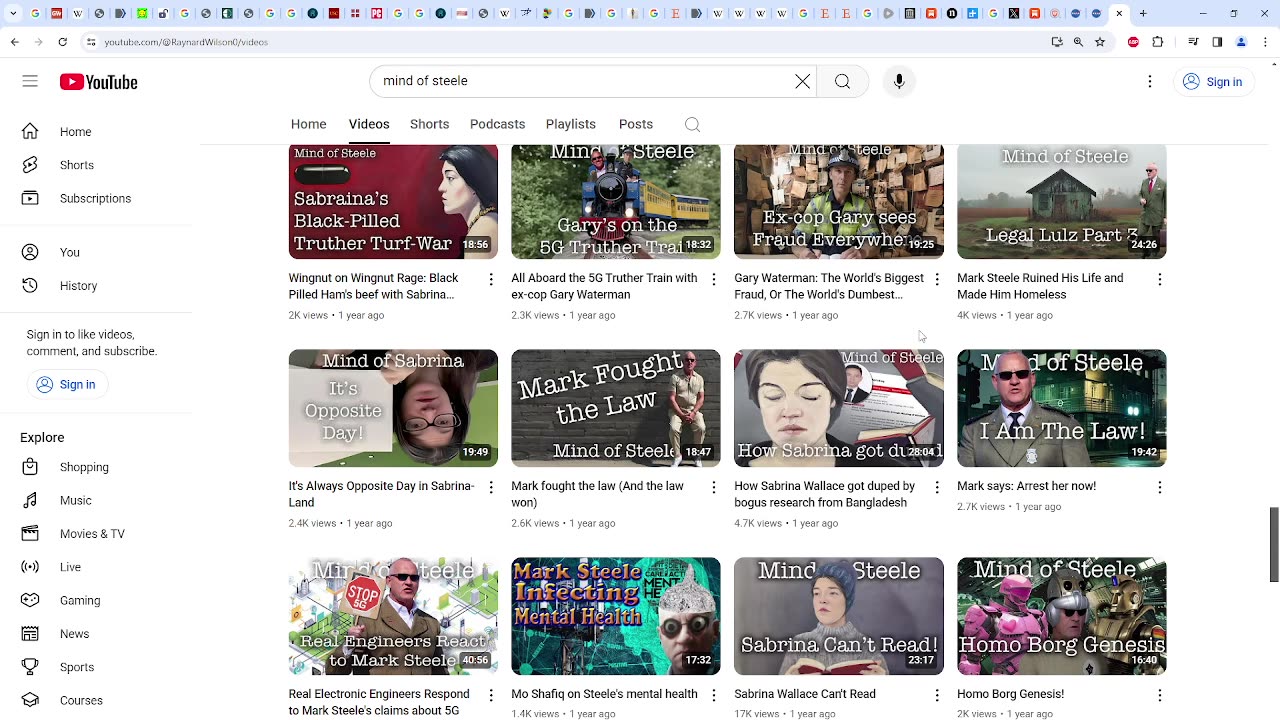Open Sabrina Wallace Can't Read title link
Image resolution: width=1280 pixels, height=720 pixels.
[805, 694]
